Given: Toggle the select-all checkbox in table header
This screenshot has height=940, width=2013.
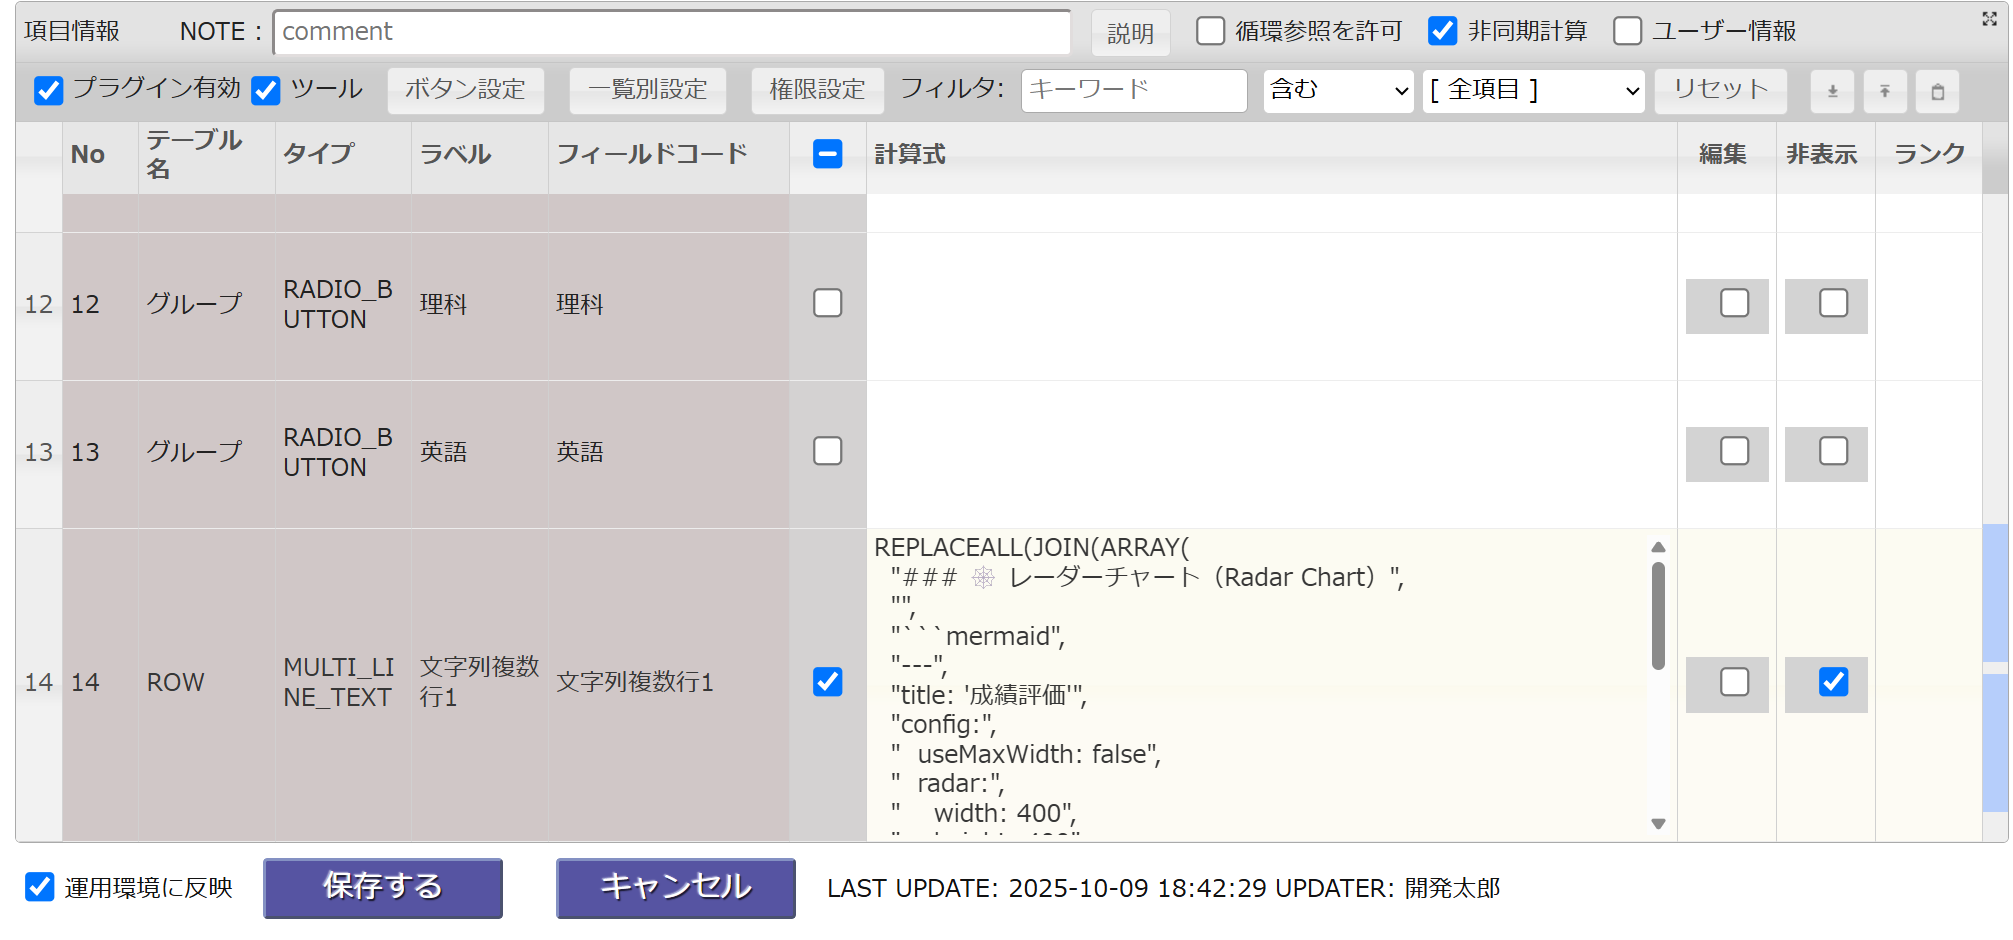Looking at the screenshot, I should coord(828,154).
